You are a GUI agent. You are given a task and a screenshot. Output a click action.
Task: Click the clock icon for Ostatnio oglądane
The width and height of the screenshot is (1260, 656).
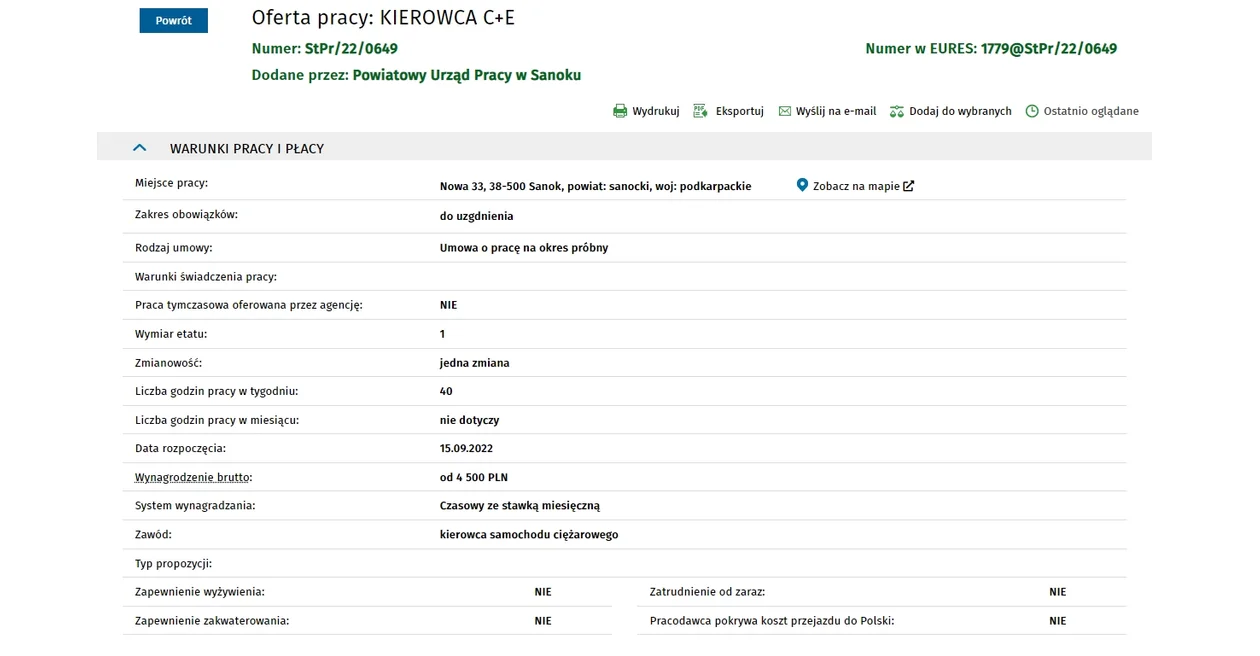1032,111
